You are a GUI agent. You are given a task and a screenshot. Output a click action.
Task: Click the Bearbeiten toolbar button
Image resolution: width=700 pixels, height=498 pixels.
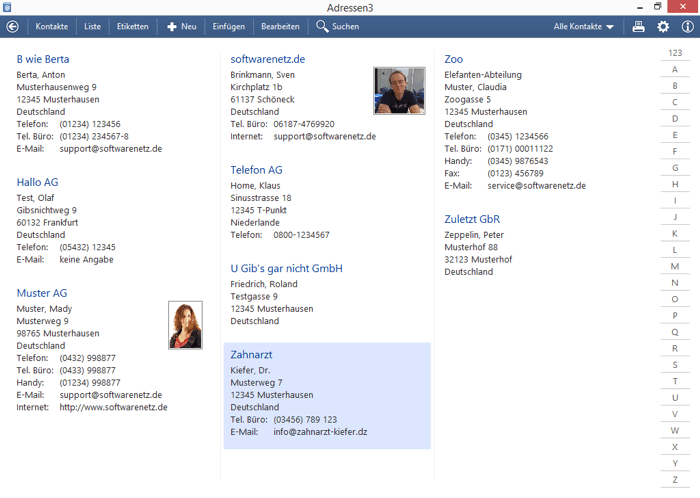coord(280,26)
